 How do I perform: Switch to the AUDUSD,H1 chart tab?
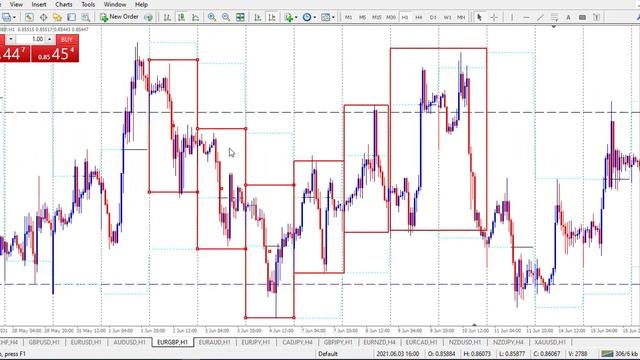pyautogui.click(x=129, y=342)
